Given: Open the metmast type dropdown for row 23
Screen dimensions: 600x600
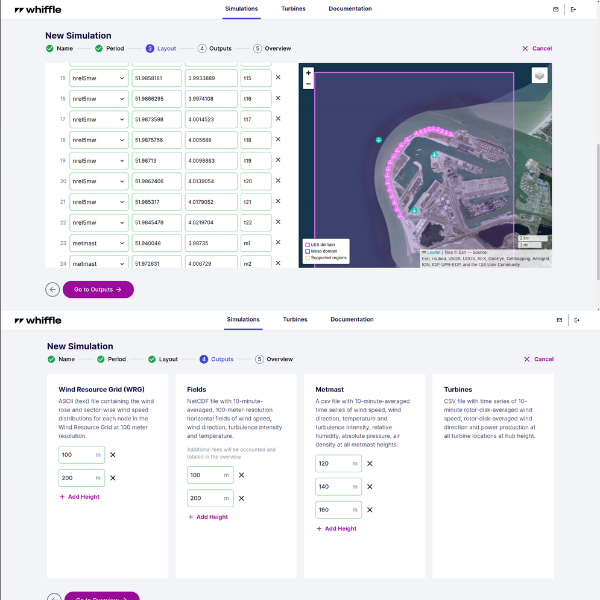Looking at the screenshot, I should 99,243.
